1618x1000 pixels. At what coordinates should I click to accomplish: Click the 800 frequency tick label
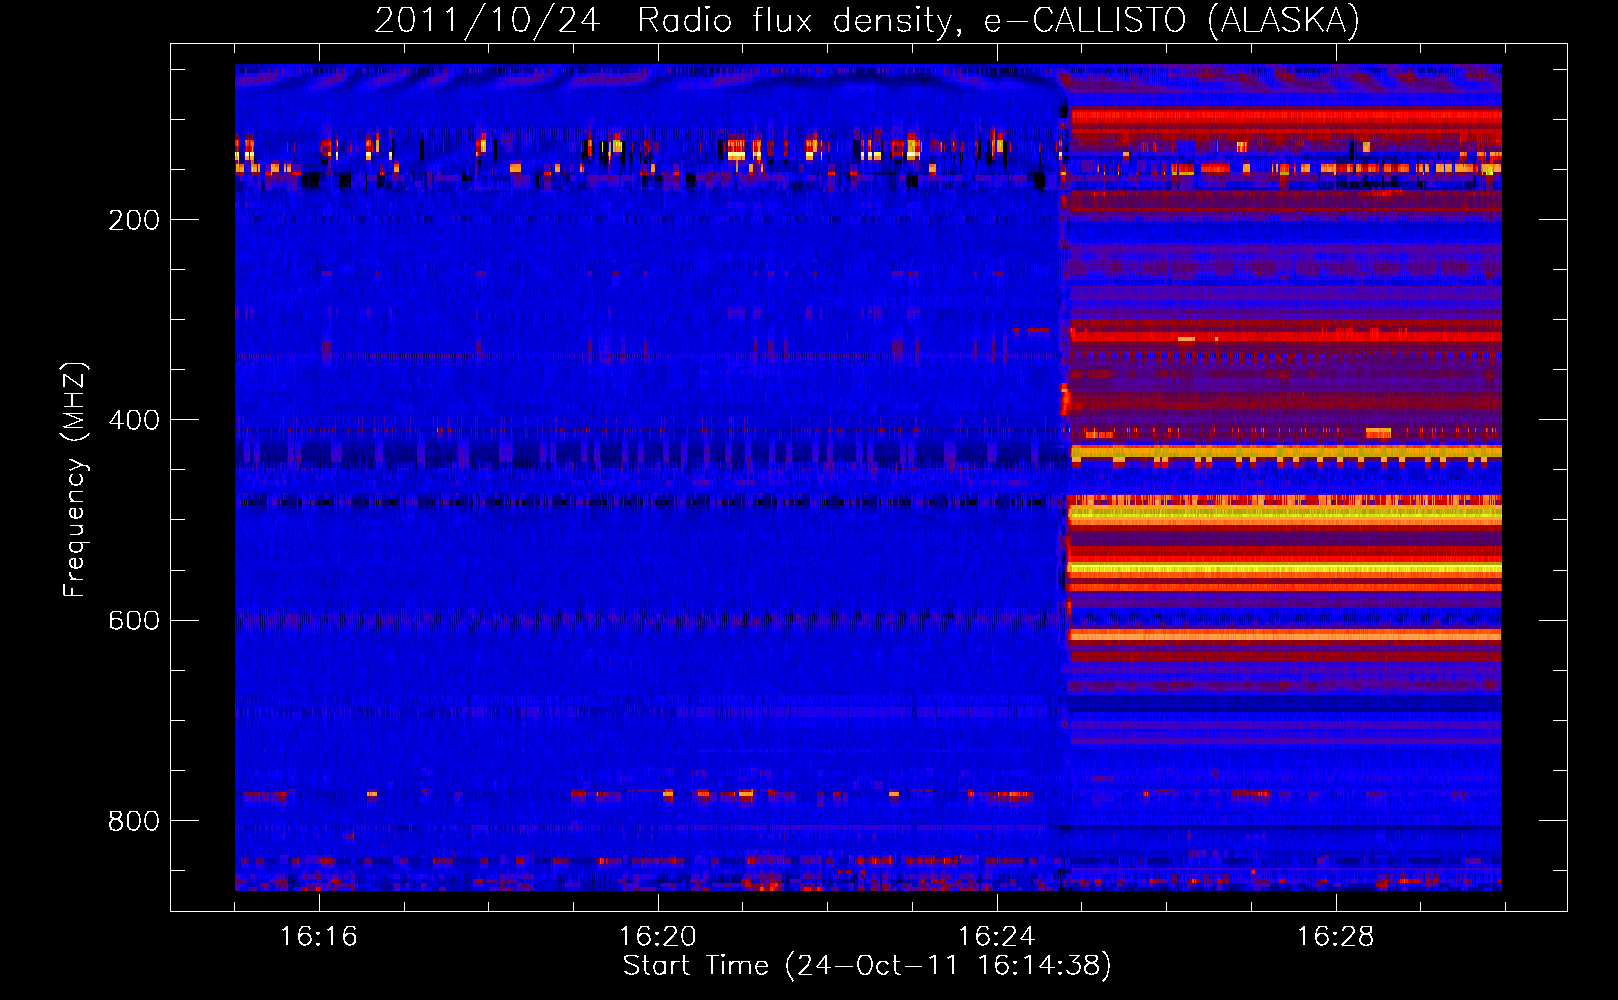click(134, 821)
